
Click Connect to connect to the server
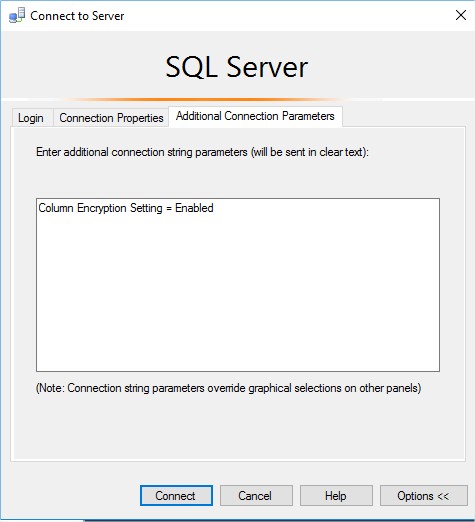[x=176, y=496]
